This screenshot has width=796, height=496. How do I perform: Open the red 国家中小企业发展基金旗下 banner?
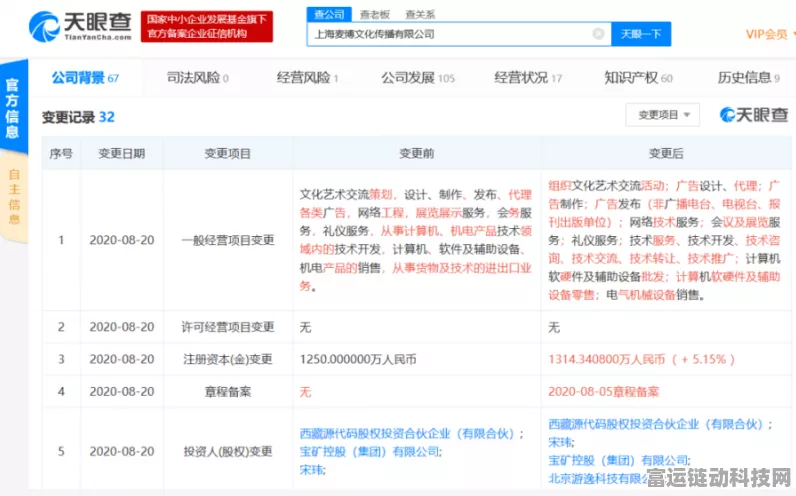(207, 26)
